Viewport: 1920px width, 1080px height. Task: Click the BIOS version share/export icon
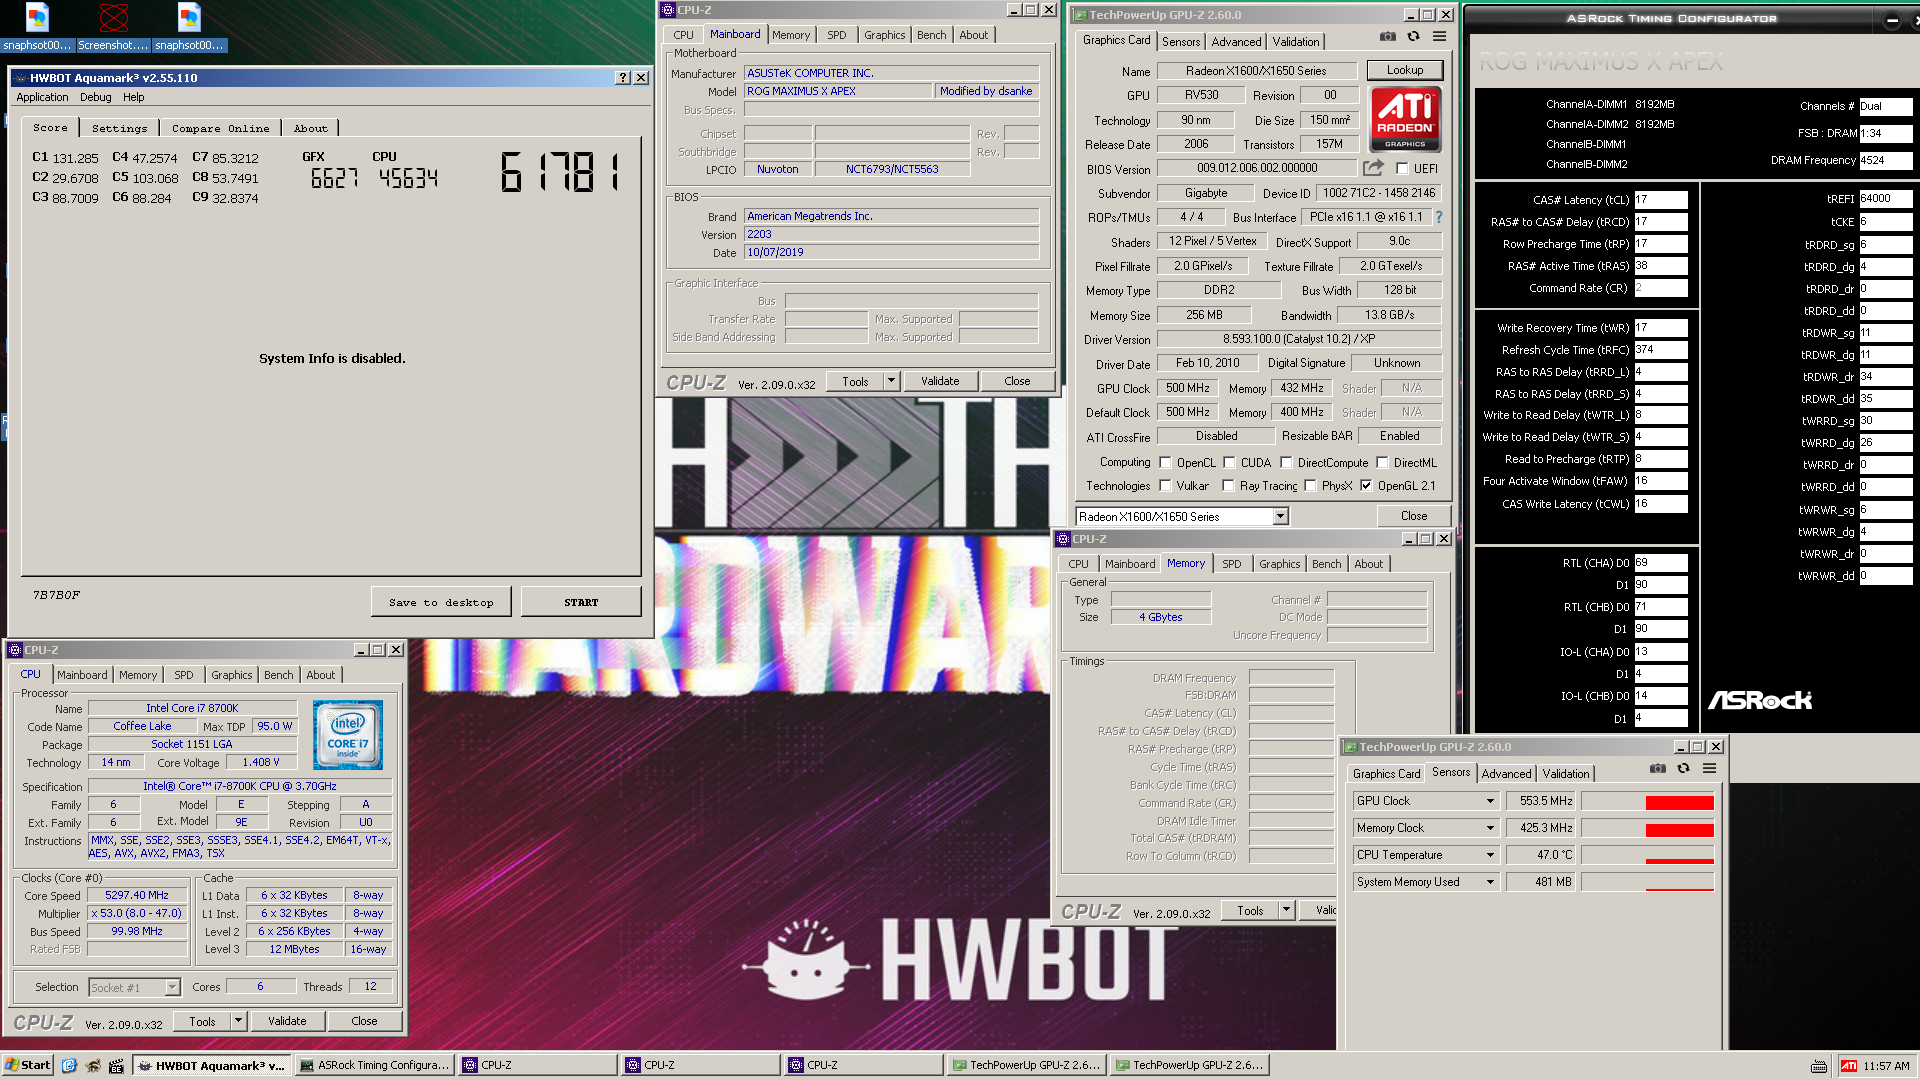1374,168
